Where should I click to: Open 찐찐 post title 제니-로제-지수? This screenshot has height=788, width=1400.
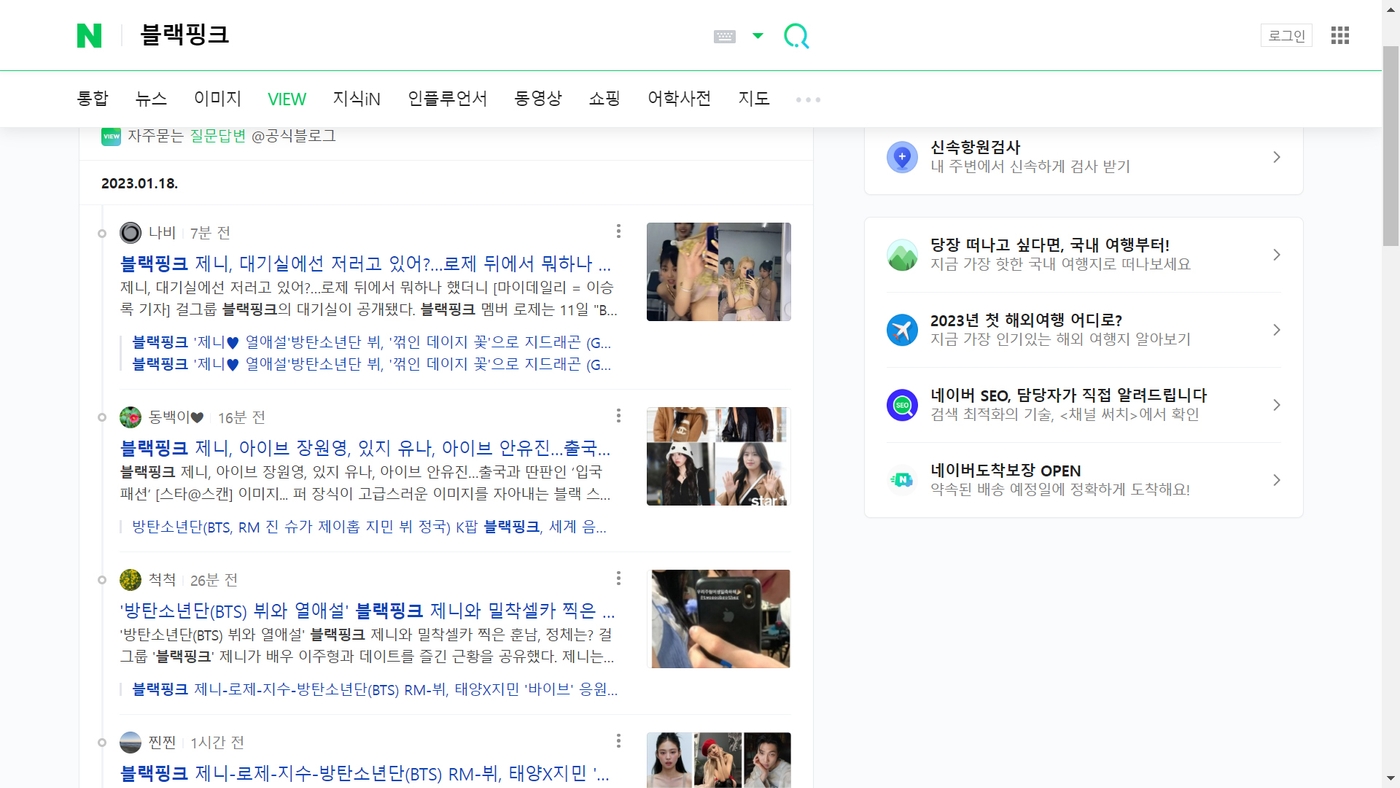pos(366,774)
